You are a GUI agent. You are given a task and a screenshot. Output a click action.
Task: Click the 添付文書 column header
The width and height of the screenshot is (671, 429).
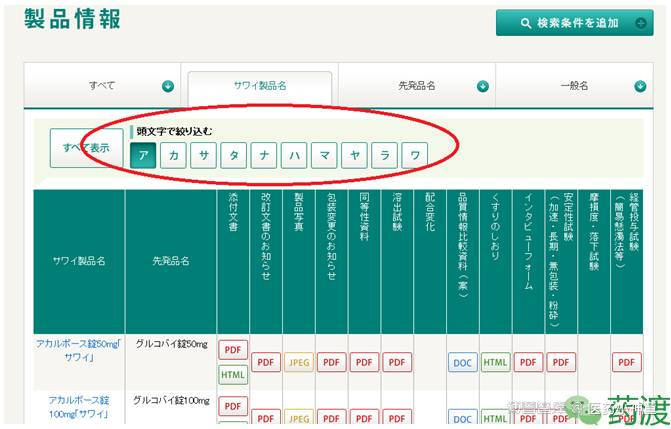point(233,262)
